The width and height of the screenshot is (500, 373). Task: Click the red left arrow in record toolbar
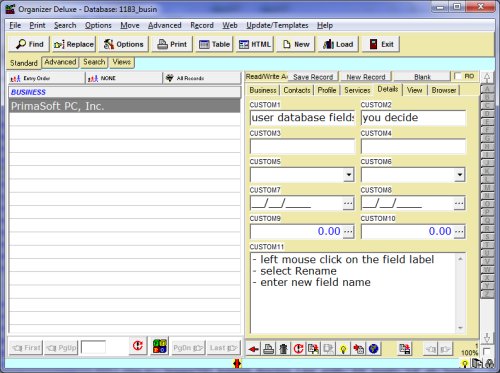tap(254, 349)
